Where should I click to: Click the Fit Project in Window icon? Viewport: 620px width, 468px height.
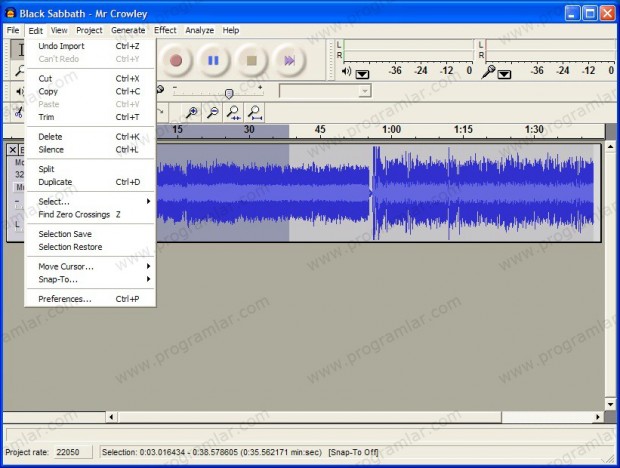tap(255, 113)
